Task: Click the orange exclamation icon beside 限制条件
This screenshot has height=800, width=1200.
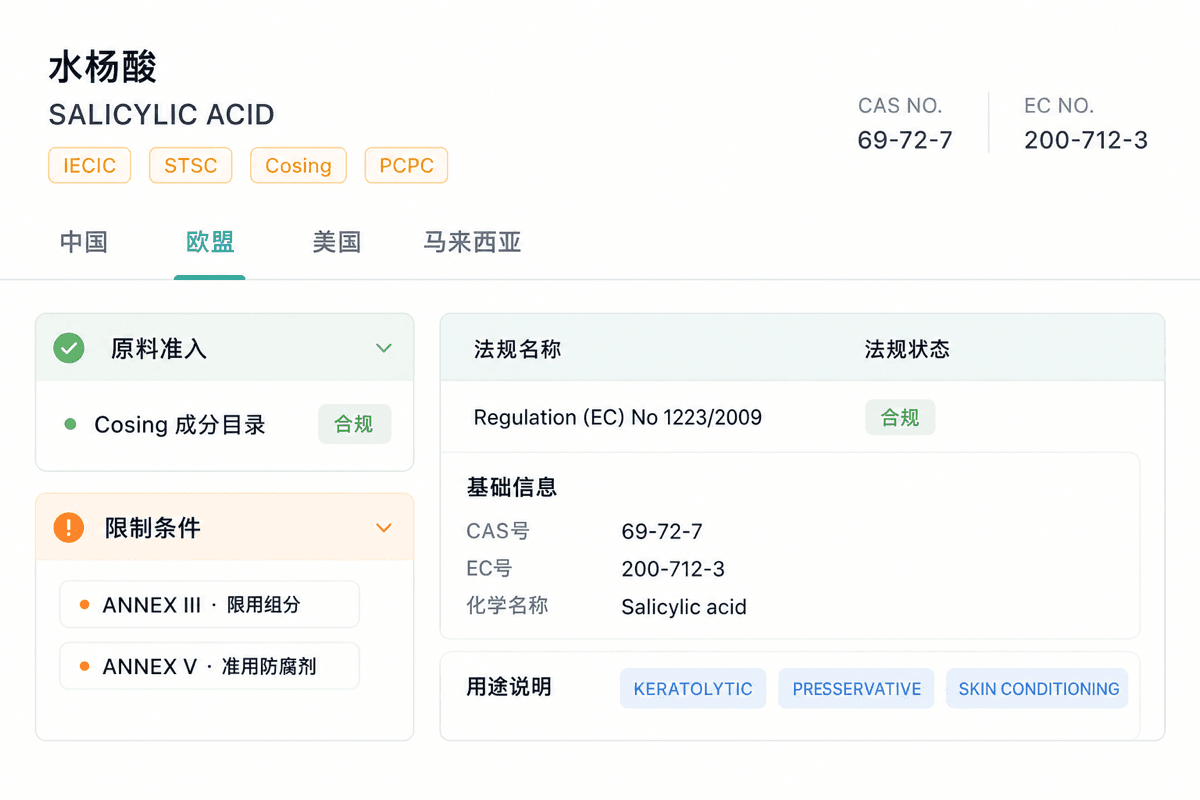Action: click(68, 527)
